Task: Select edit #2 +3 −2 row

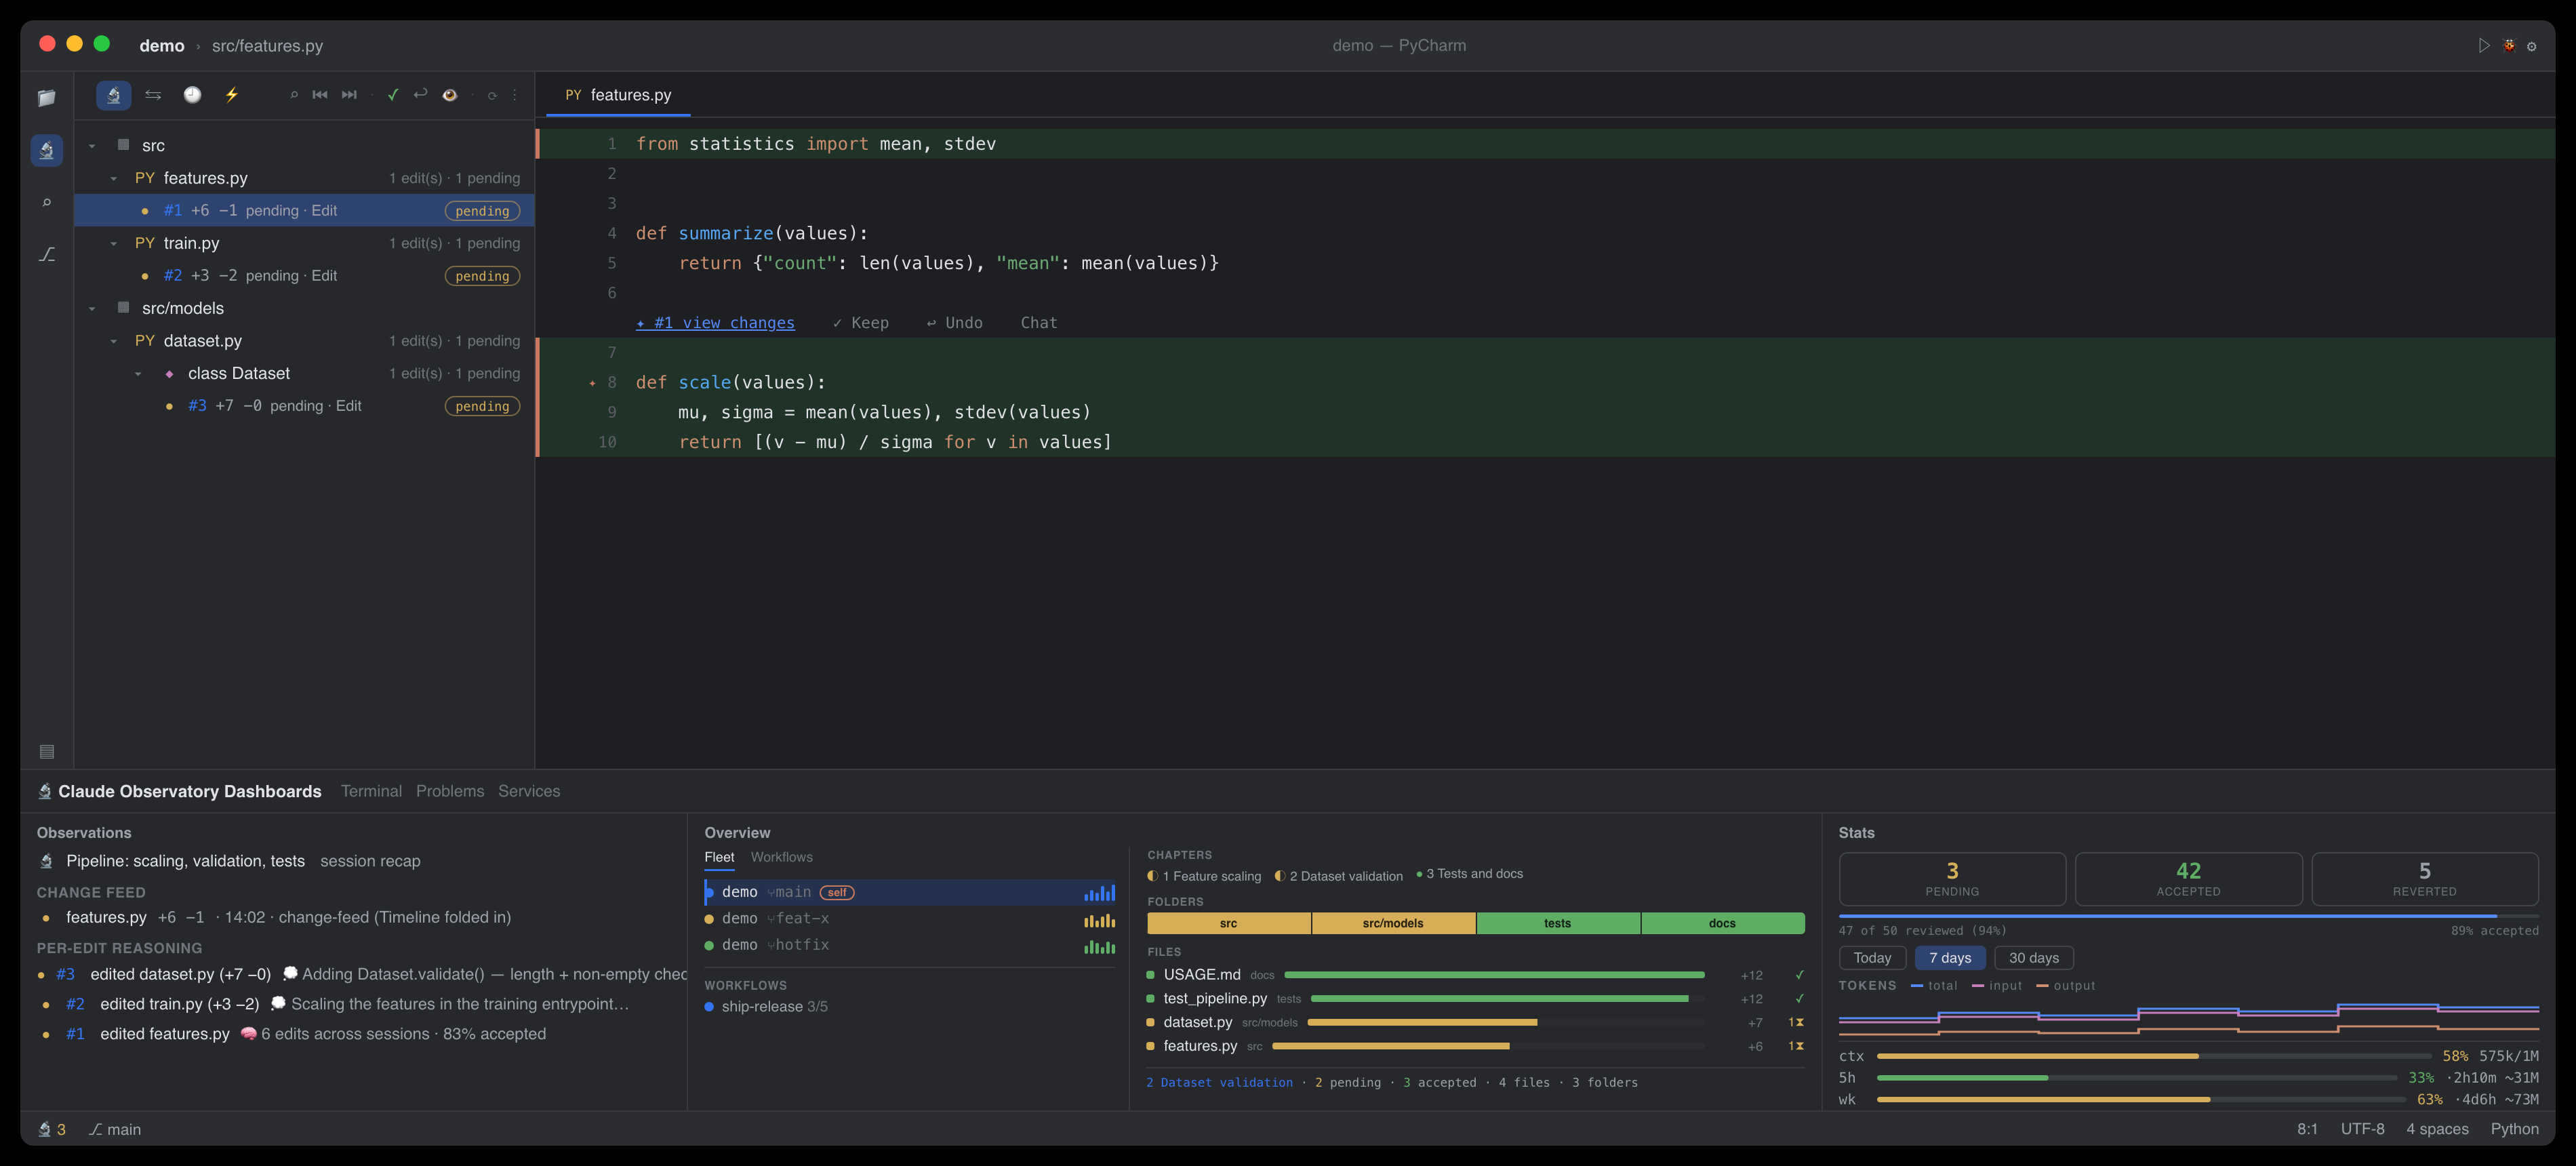Action: [x=305, y=276]
